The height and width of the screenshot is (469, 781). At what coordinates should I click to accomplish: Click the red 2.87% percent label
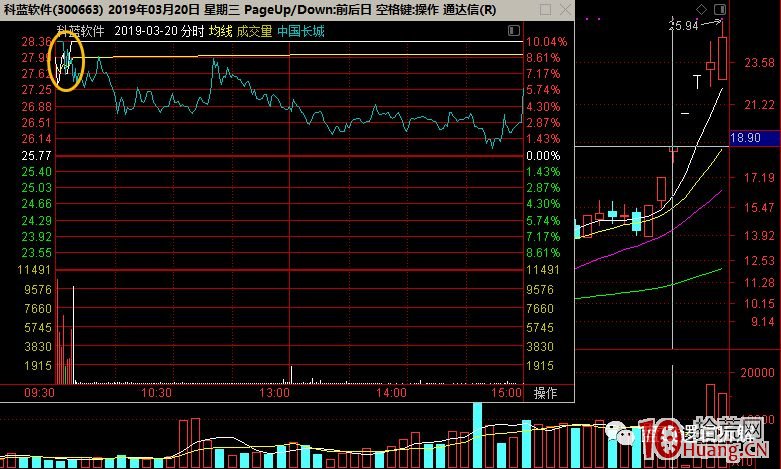coord(543,123)
